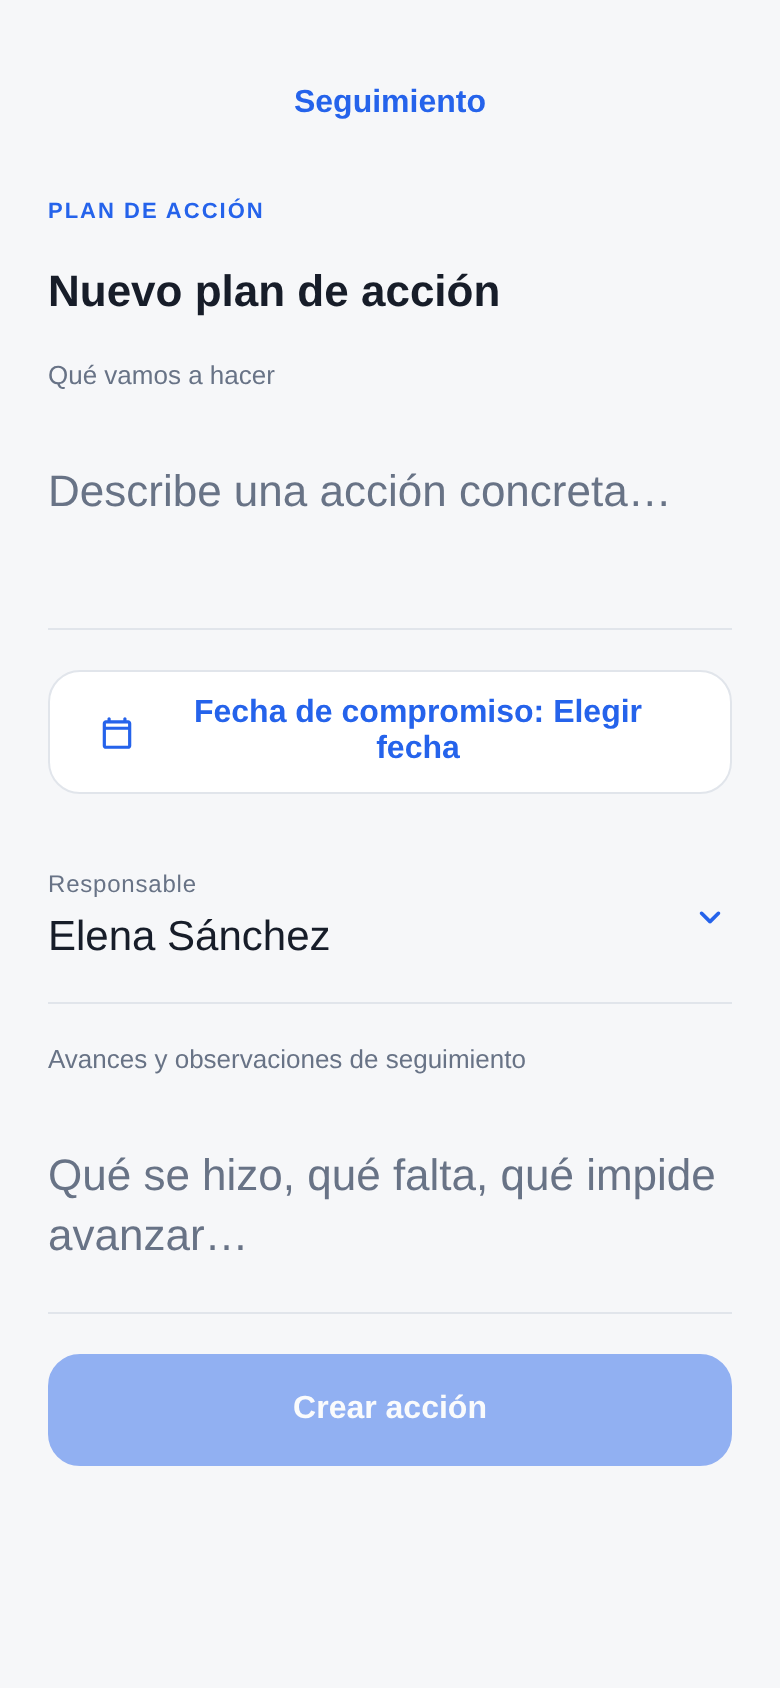Click the 'Fecha de compromiso:' text portion

(x=369, y=711)
